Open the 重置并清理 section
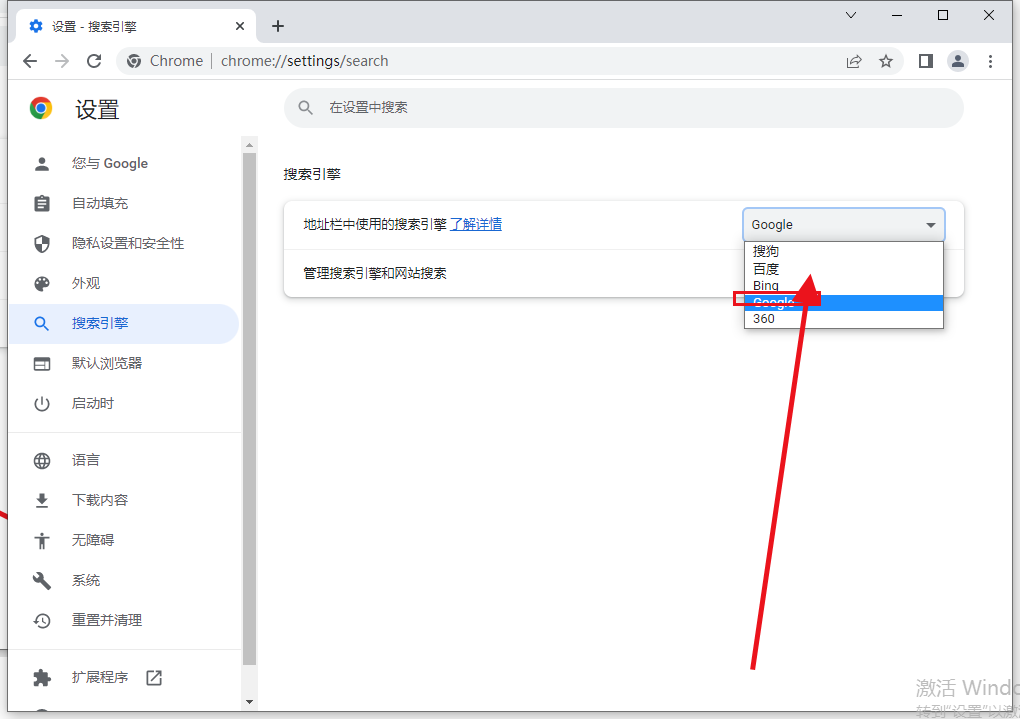The image size is (1020, 719). coord(124,621)
